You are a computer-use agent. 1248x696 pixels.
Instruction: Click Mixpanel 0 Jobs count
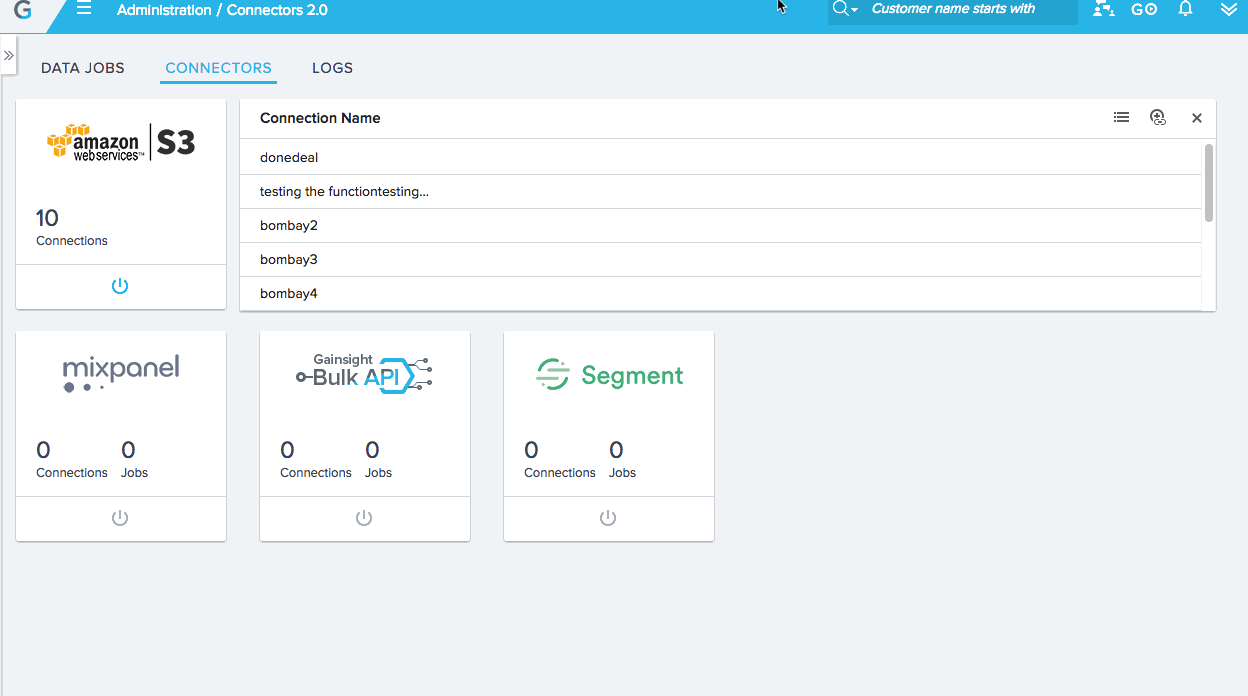pyautogui.click(x=134, y=459)
